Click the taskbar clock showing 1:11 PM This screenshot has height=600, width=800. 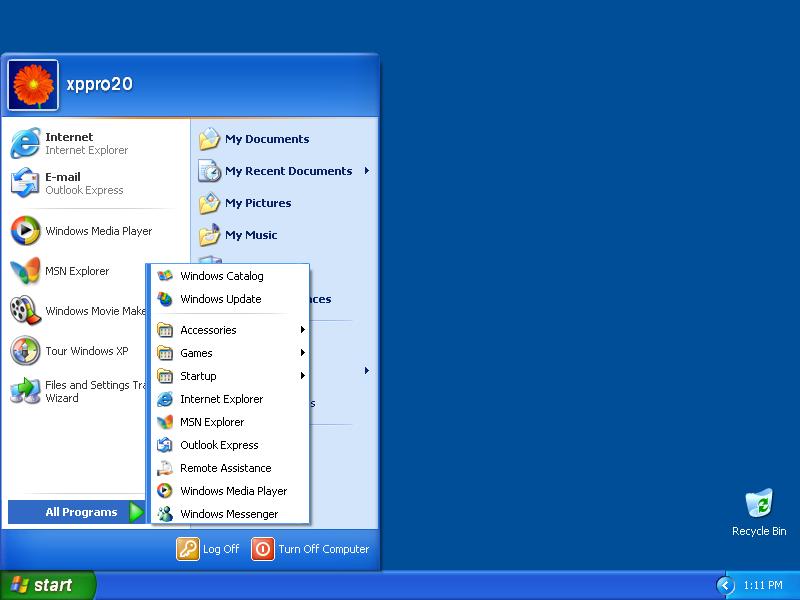763,585
